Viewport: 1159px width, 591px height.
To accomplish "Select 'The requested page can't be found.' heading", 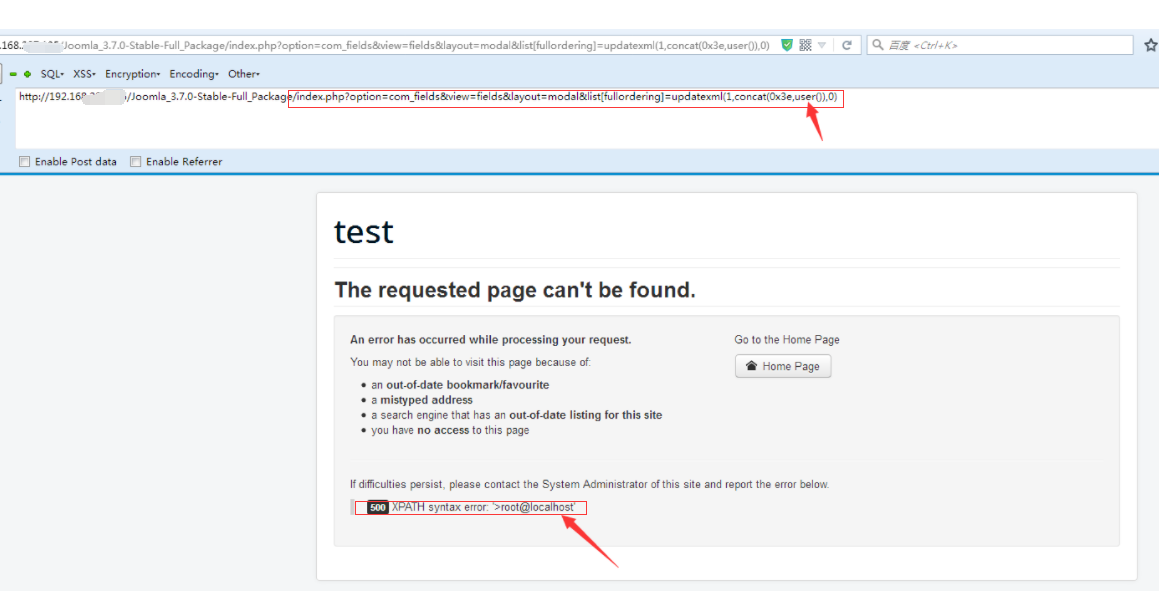I will pyautogui.click(x=514, y=290).
